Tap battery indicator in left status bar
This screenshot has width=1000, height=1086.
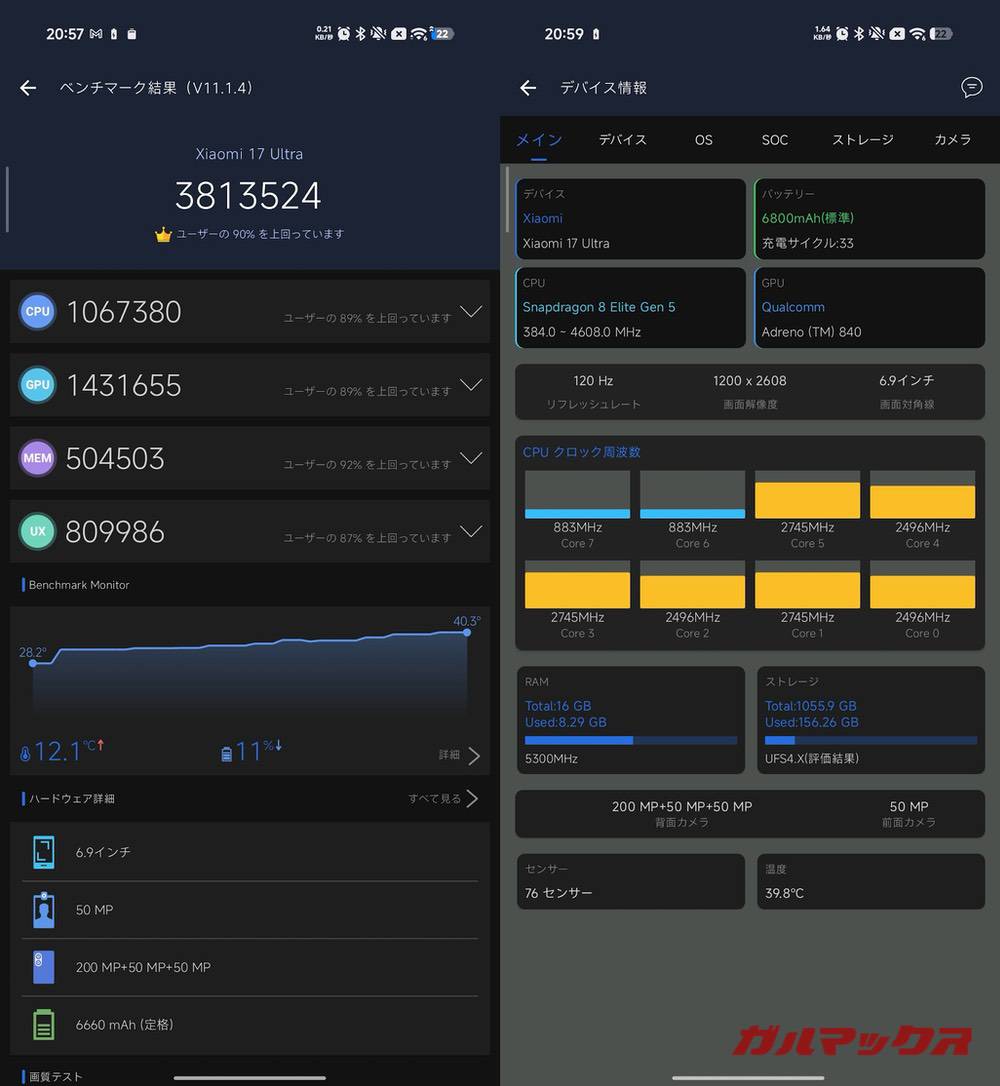[x=443, y=34]
